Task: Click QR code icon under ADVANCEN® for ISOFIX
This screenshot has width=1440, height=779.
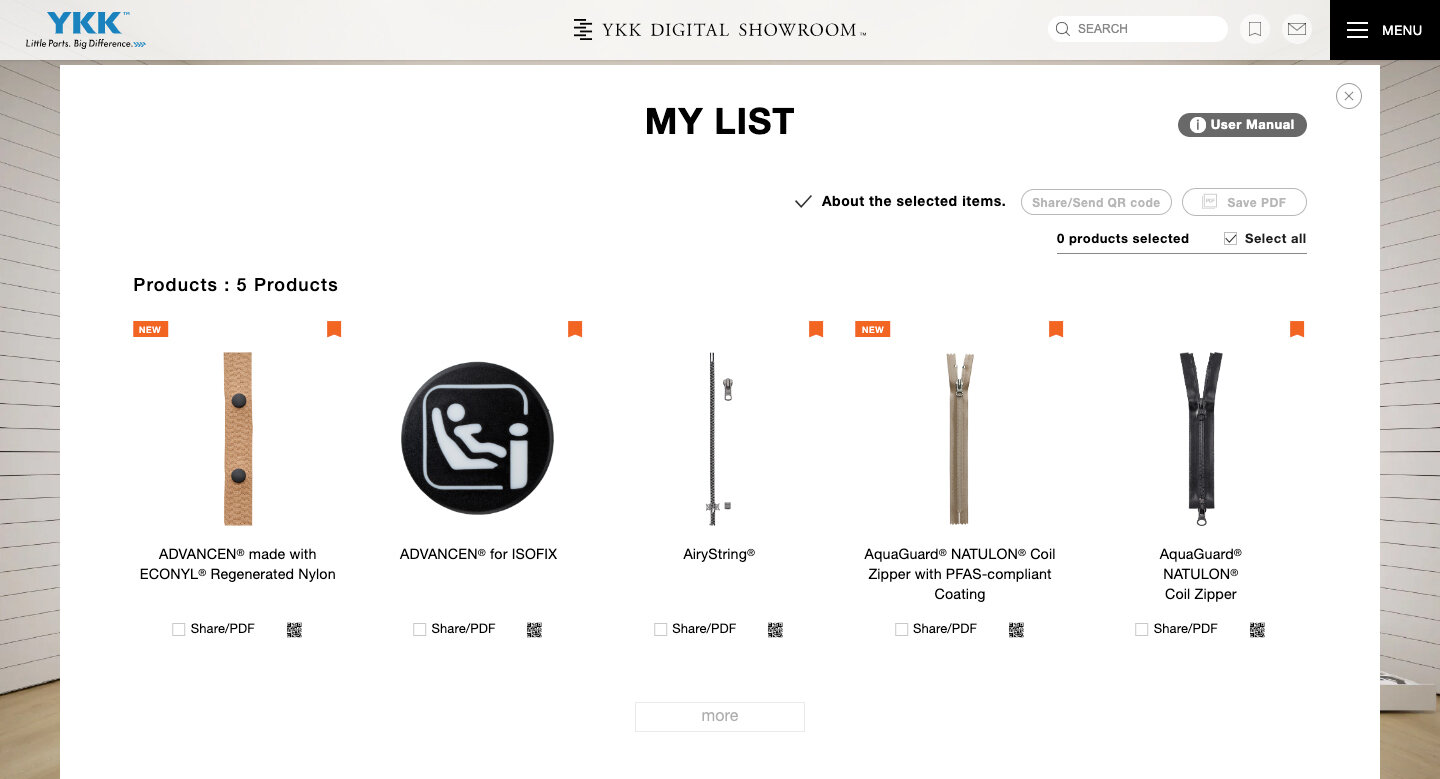Action: [x=534, y=629]
